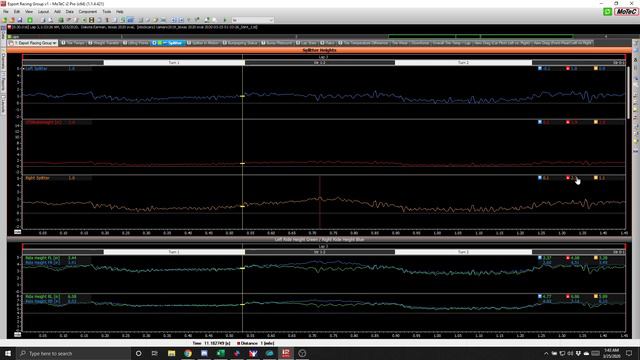The height and width of the screenshot is (360, 640).
Task: Click the MoTeC logo button
Action: pyautogui.click(x=626, y=11)
